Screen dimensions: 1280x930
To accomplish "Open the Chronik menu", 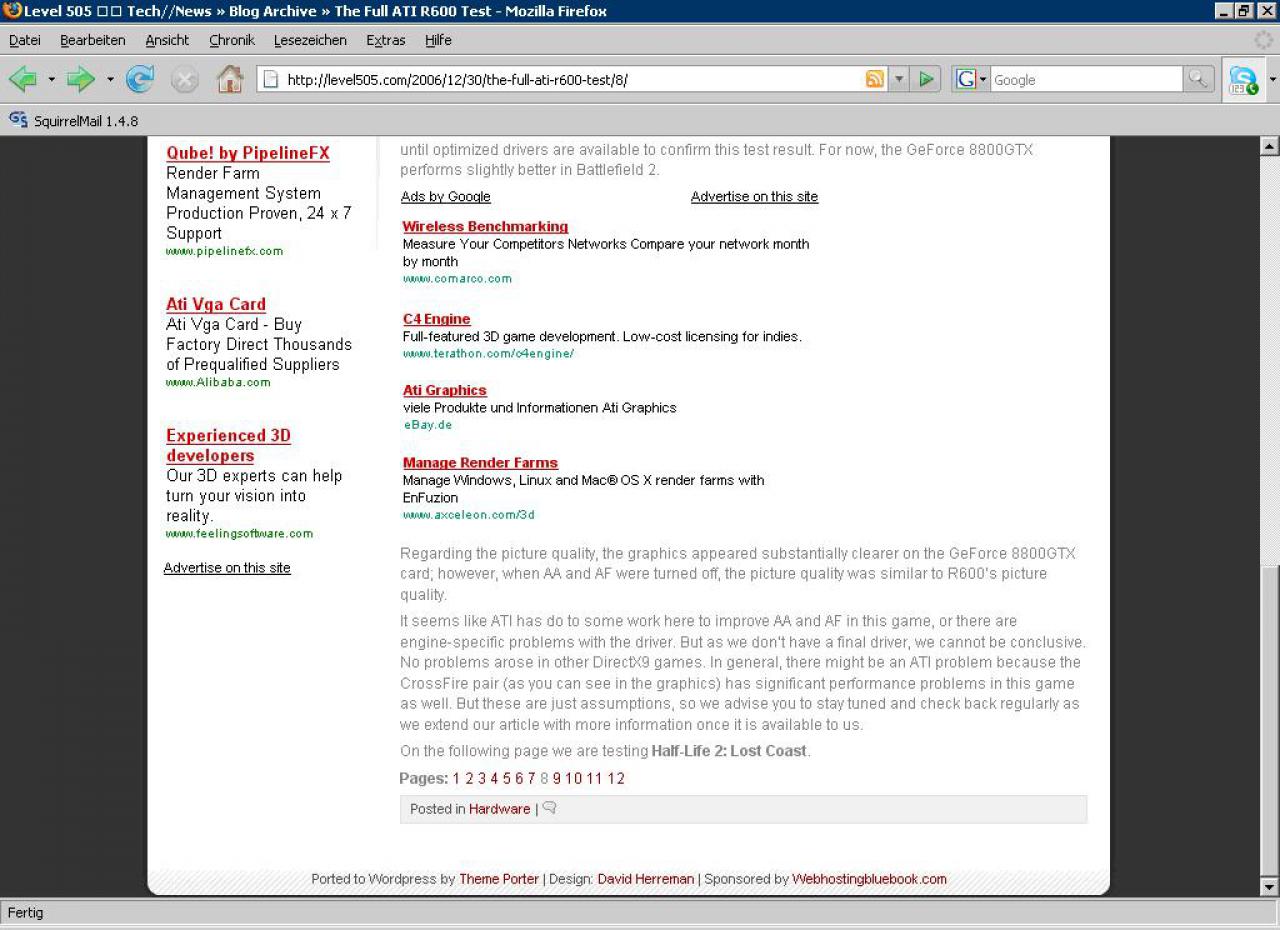I will [232, 40].
